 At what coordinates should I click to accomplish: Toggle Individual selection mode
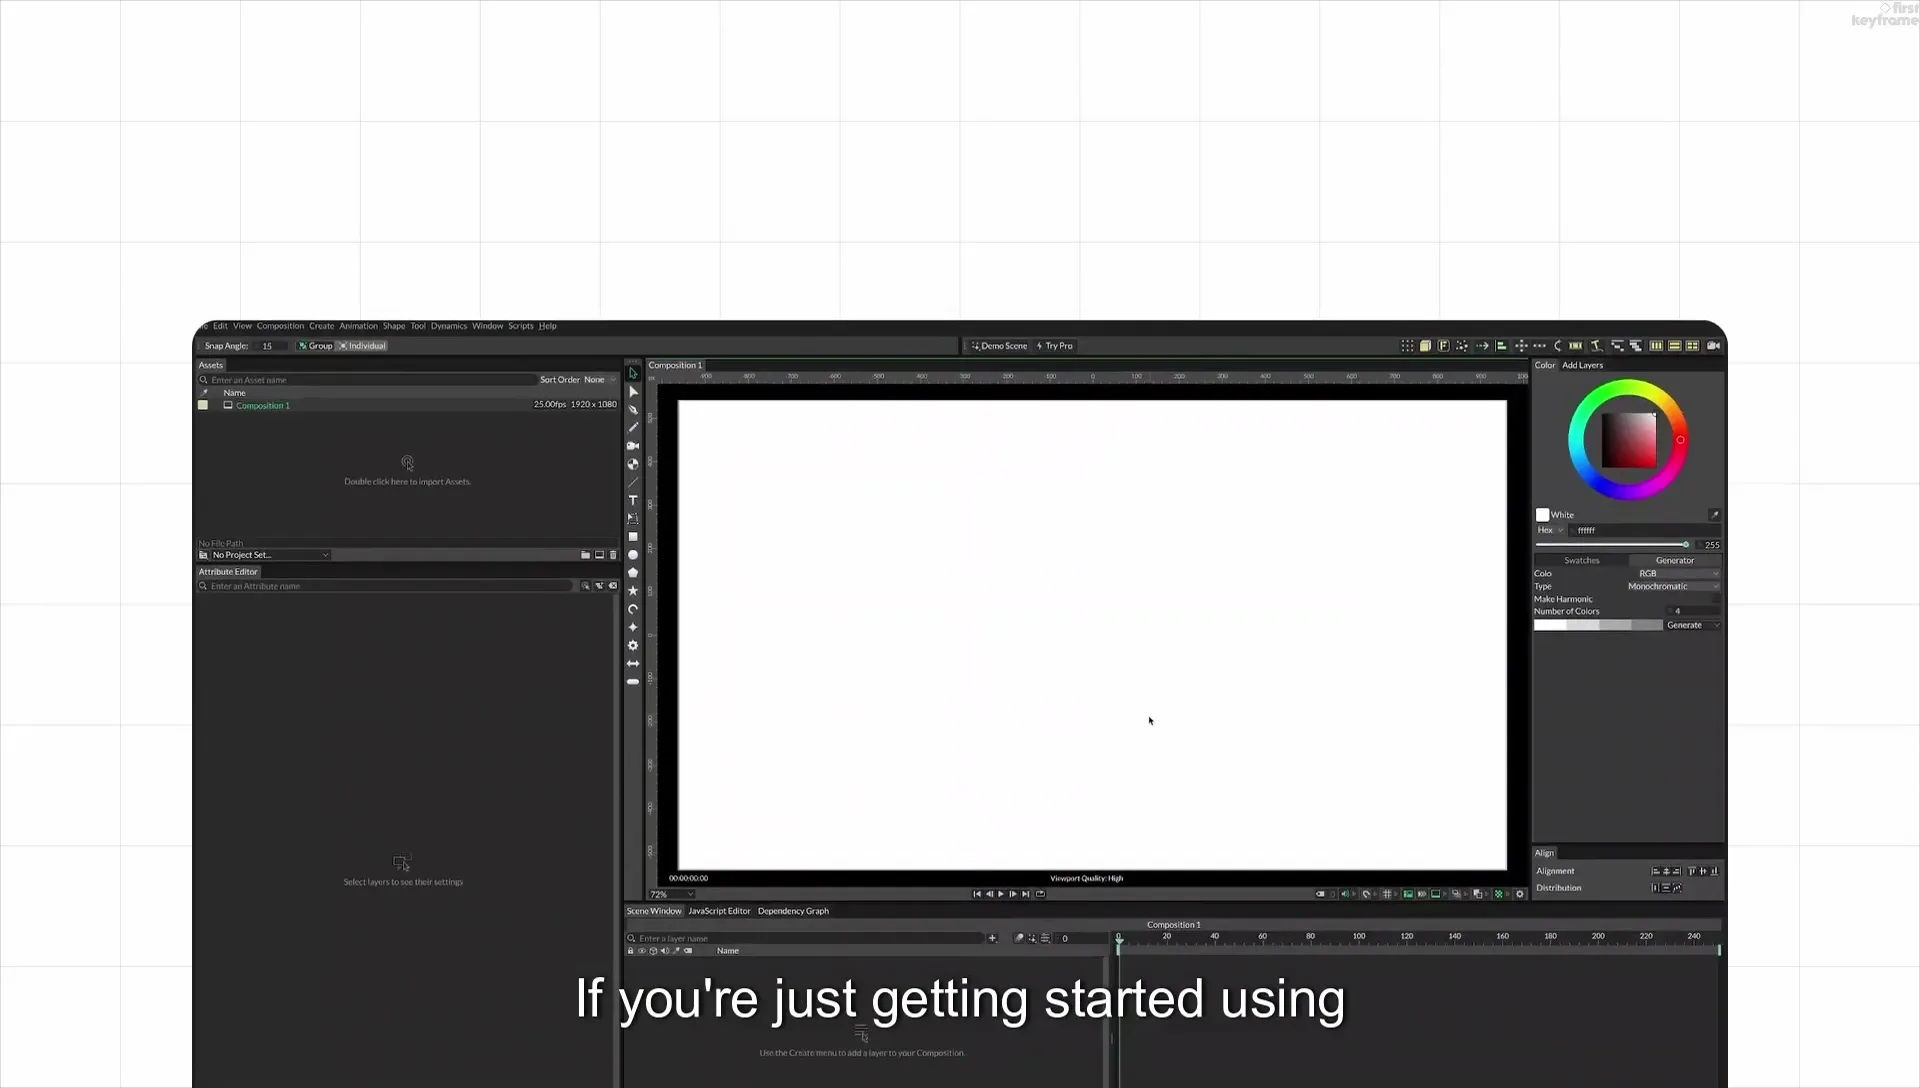click(362, 346)
